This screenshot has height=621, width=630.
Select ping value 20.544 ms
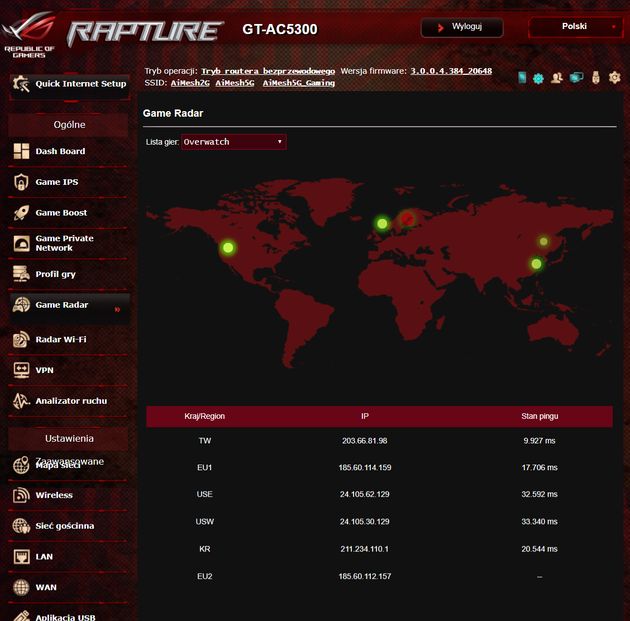coord(539,549)
